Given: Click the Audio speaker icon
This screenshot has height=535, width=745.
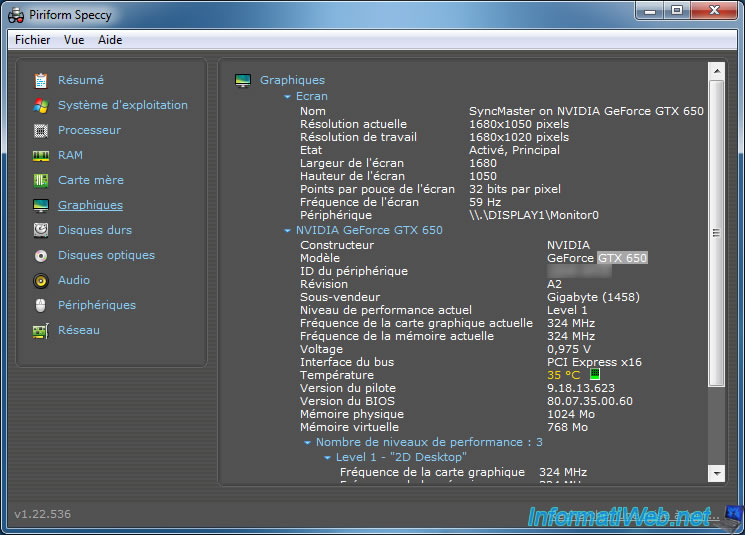Looking at the screenshot, I should [x=41, y=280].
